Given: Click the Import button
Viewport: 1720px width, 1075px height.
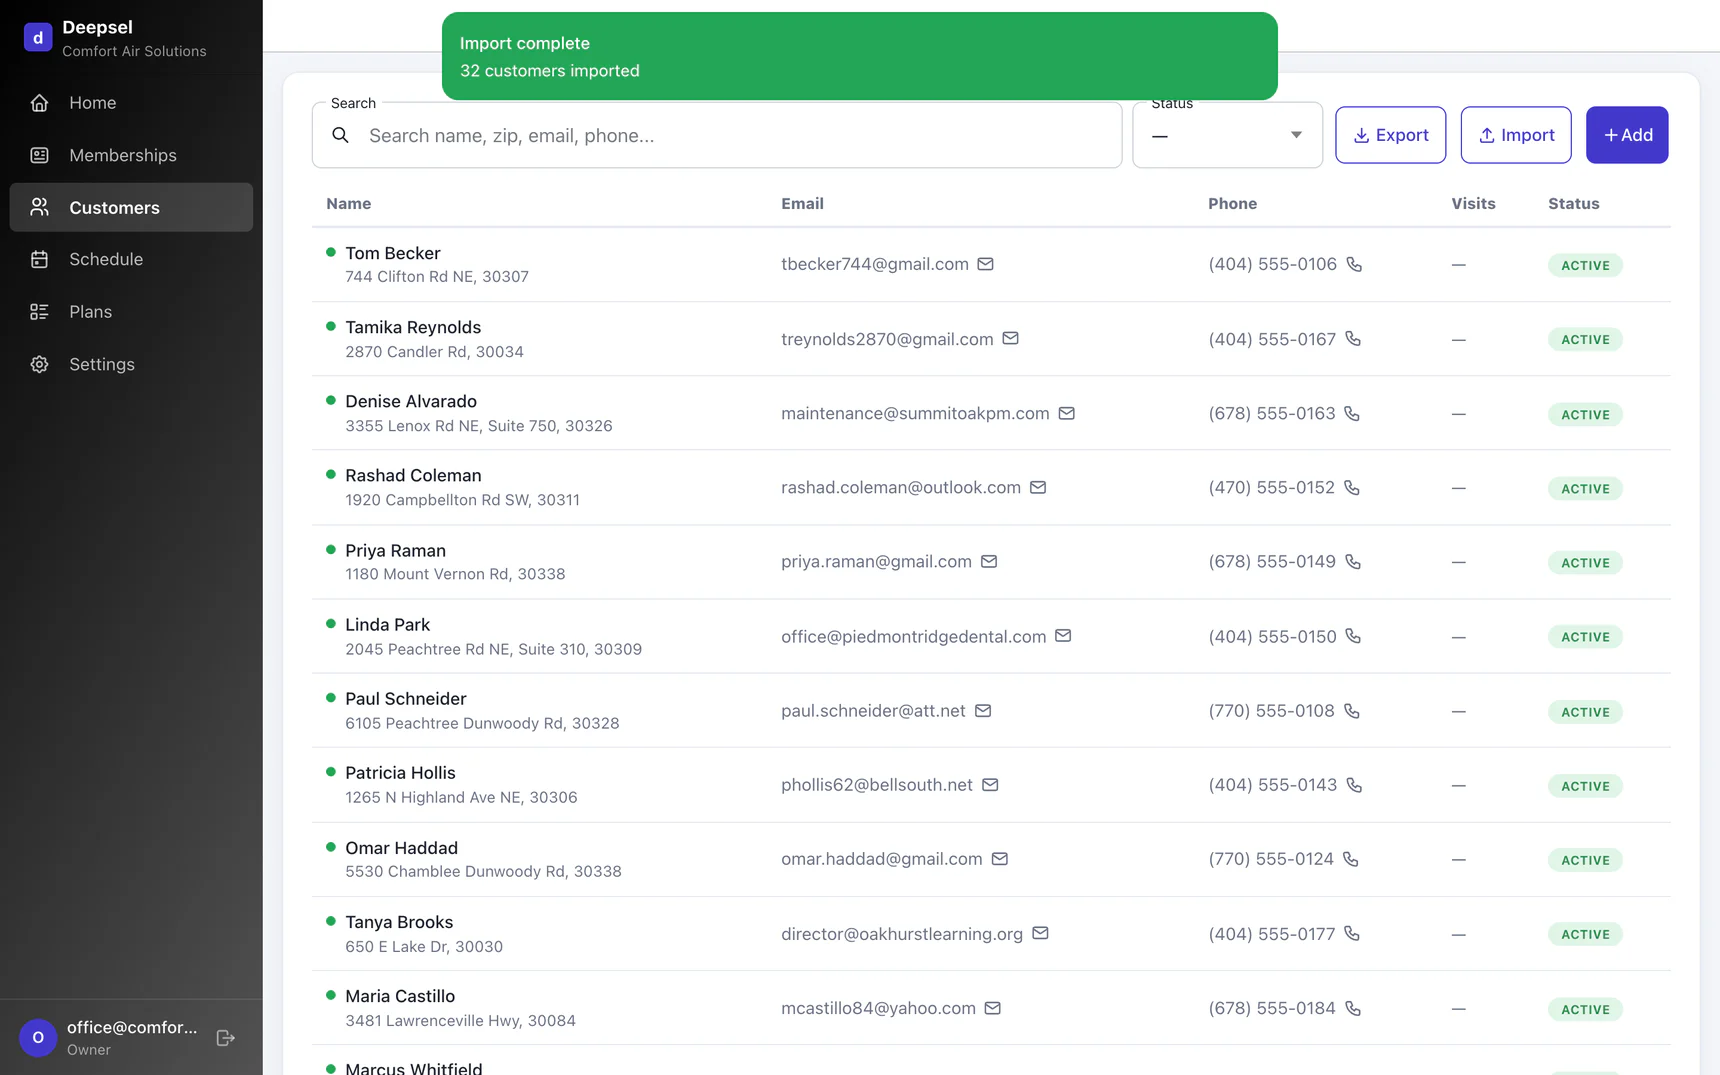Looking at the screenshot, I should [x=1516, y=135].
